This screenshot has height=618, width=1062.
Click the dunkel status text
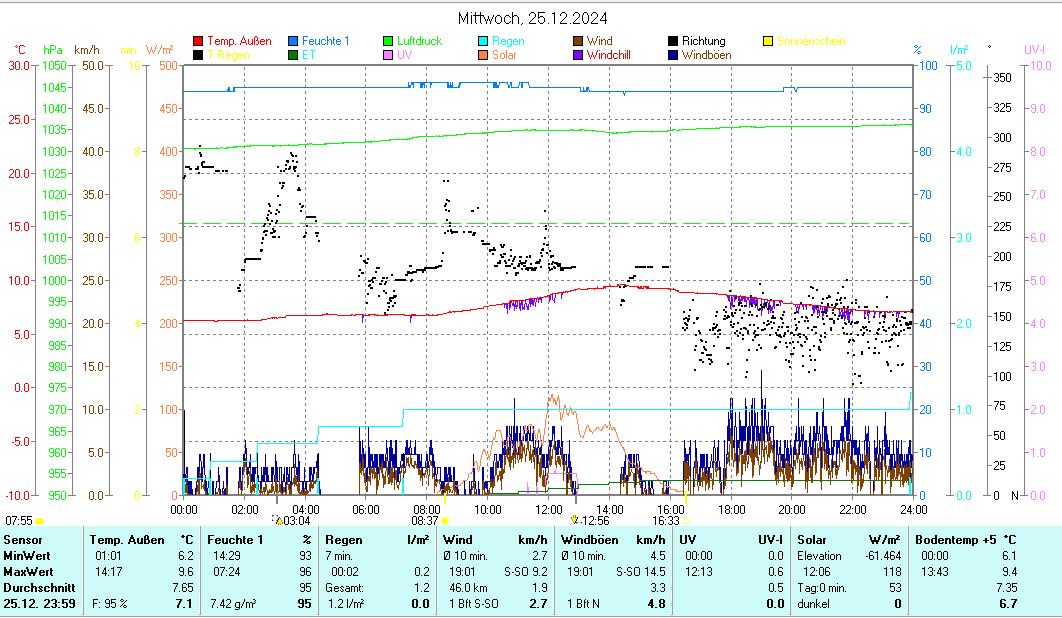813,604
